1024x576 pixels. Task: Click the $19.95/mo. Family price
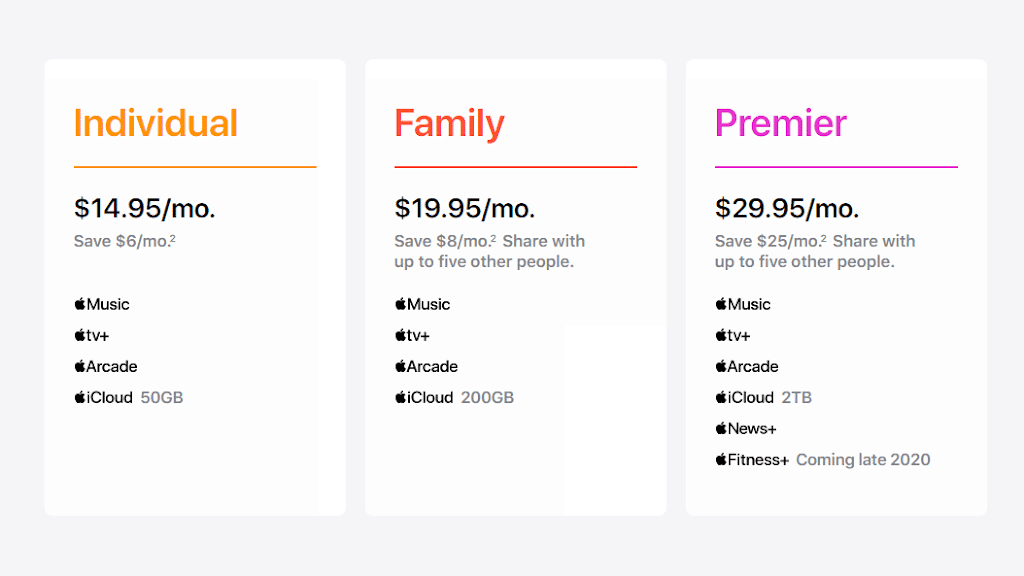(465, 208)
